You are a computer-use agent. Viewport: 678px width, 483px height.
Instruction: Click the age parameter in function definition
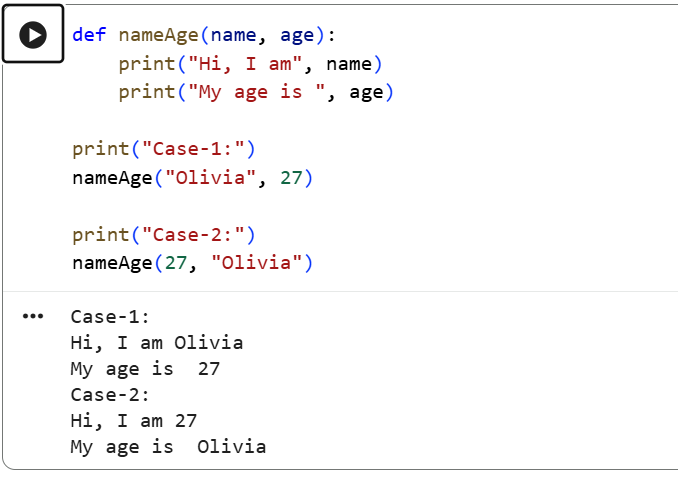297,35
